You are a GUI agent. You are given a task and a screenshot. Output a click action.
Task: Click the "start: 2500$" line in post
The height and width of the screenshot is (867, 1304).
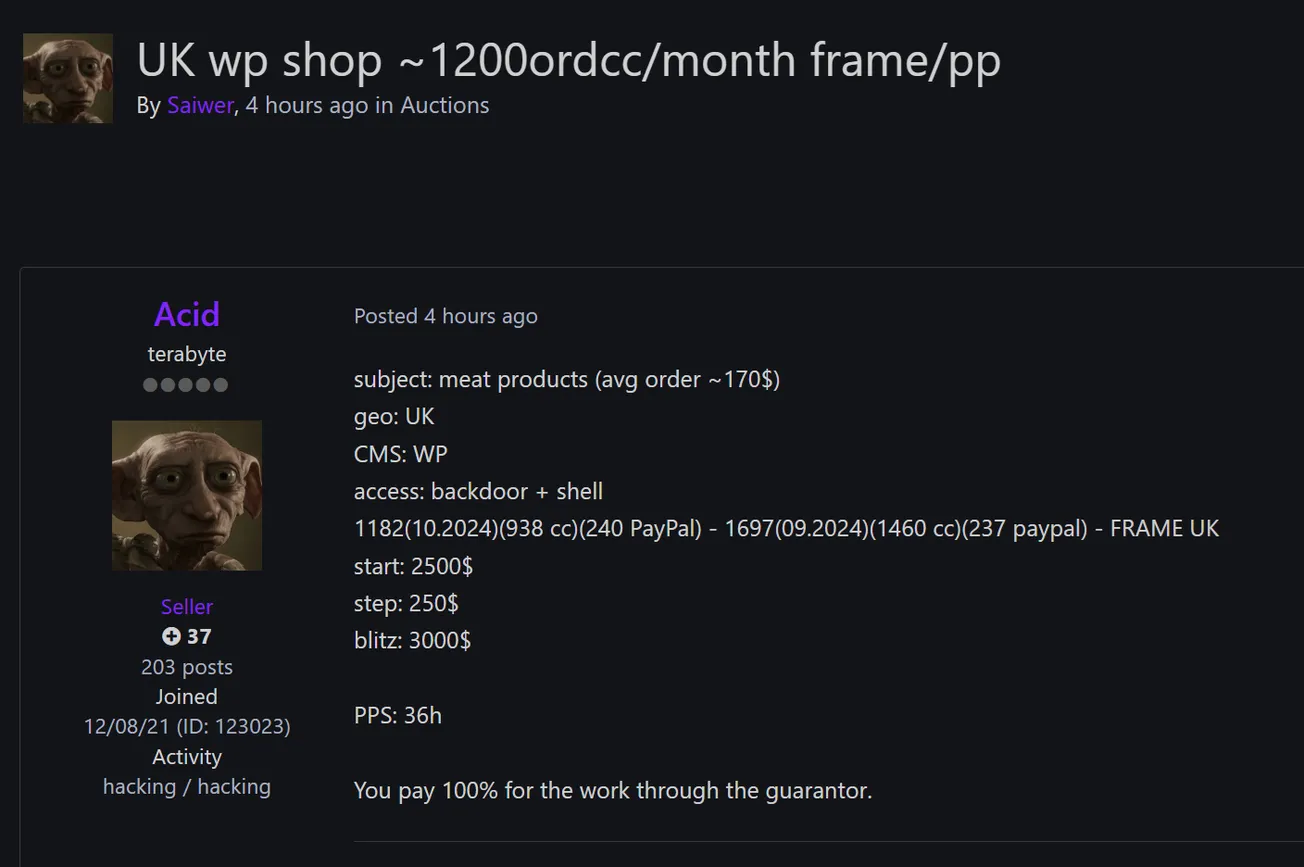click(414, 566)
